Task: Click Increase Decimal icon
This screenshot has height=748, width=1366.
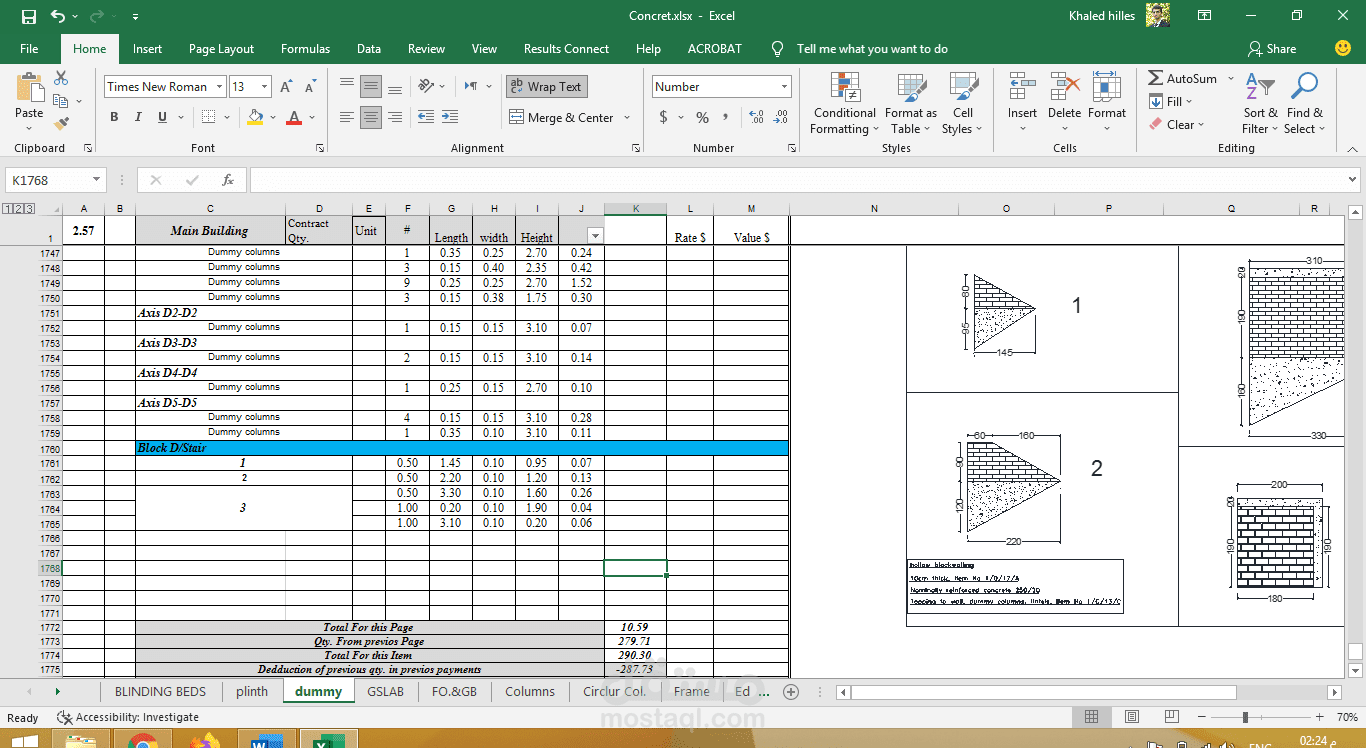Action: [x=756, y=117]
